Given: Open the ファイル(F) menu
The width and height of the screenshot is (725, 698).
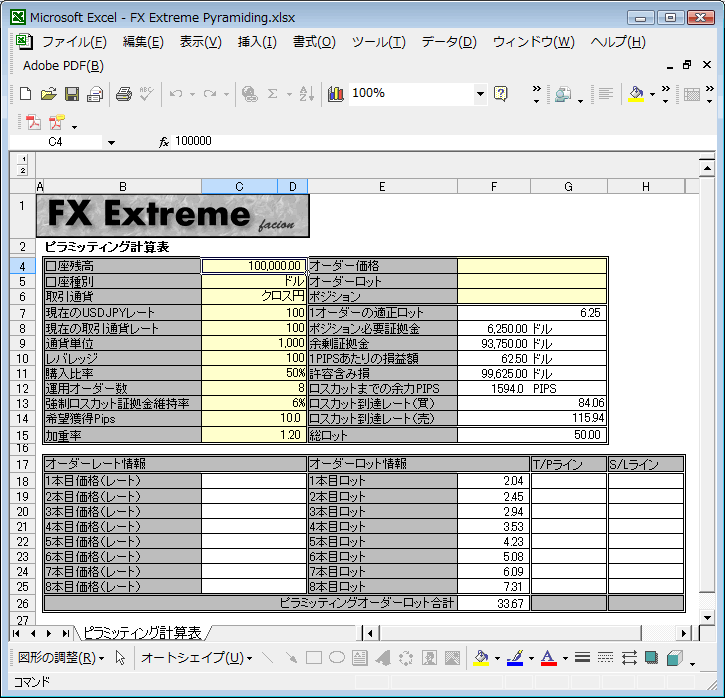Looking at the screenshot, I should tap(74, 42).
